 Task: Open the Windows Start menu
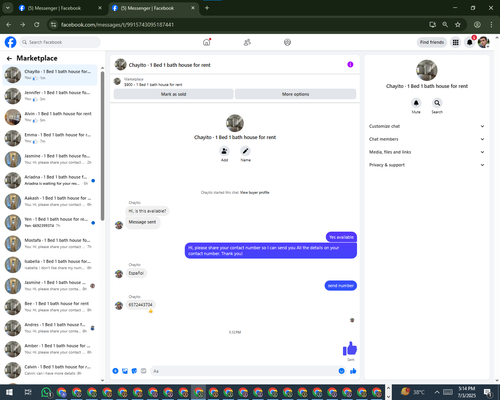(x=9, y=392)
